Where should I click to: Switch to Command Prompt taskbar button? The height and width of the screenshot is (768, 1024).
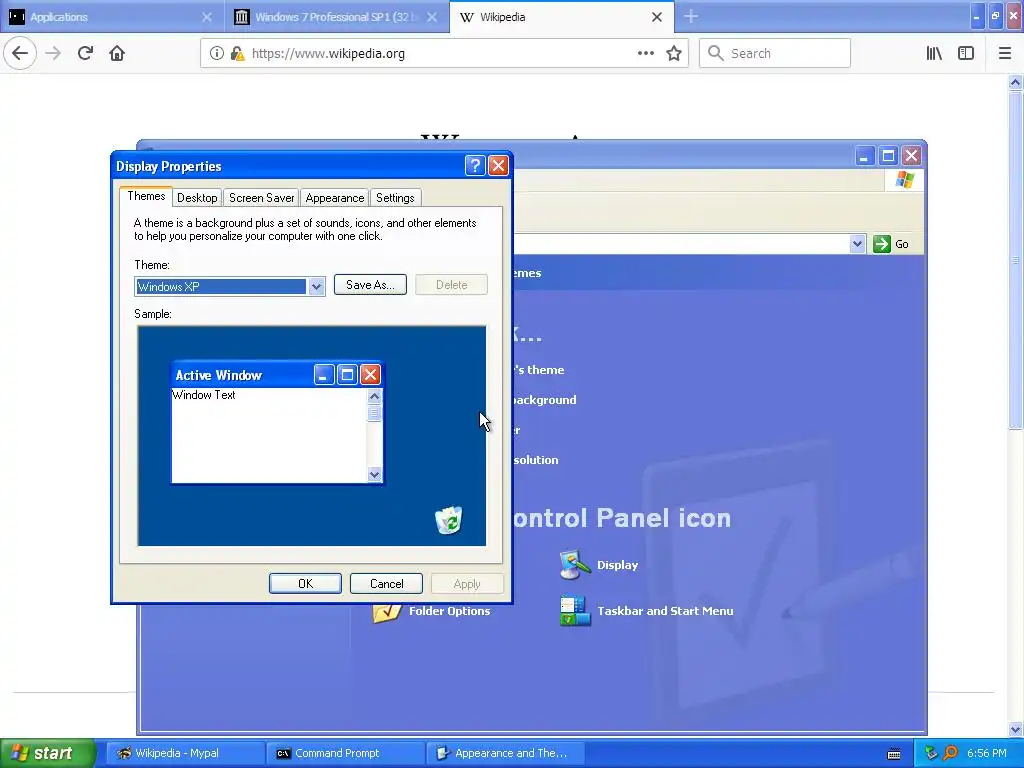click(345, 753)
